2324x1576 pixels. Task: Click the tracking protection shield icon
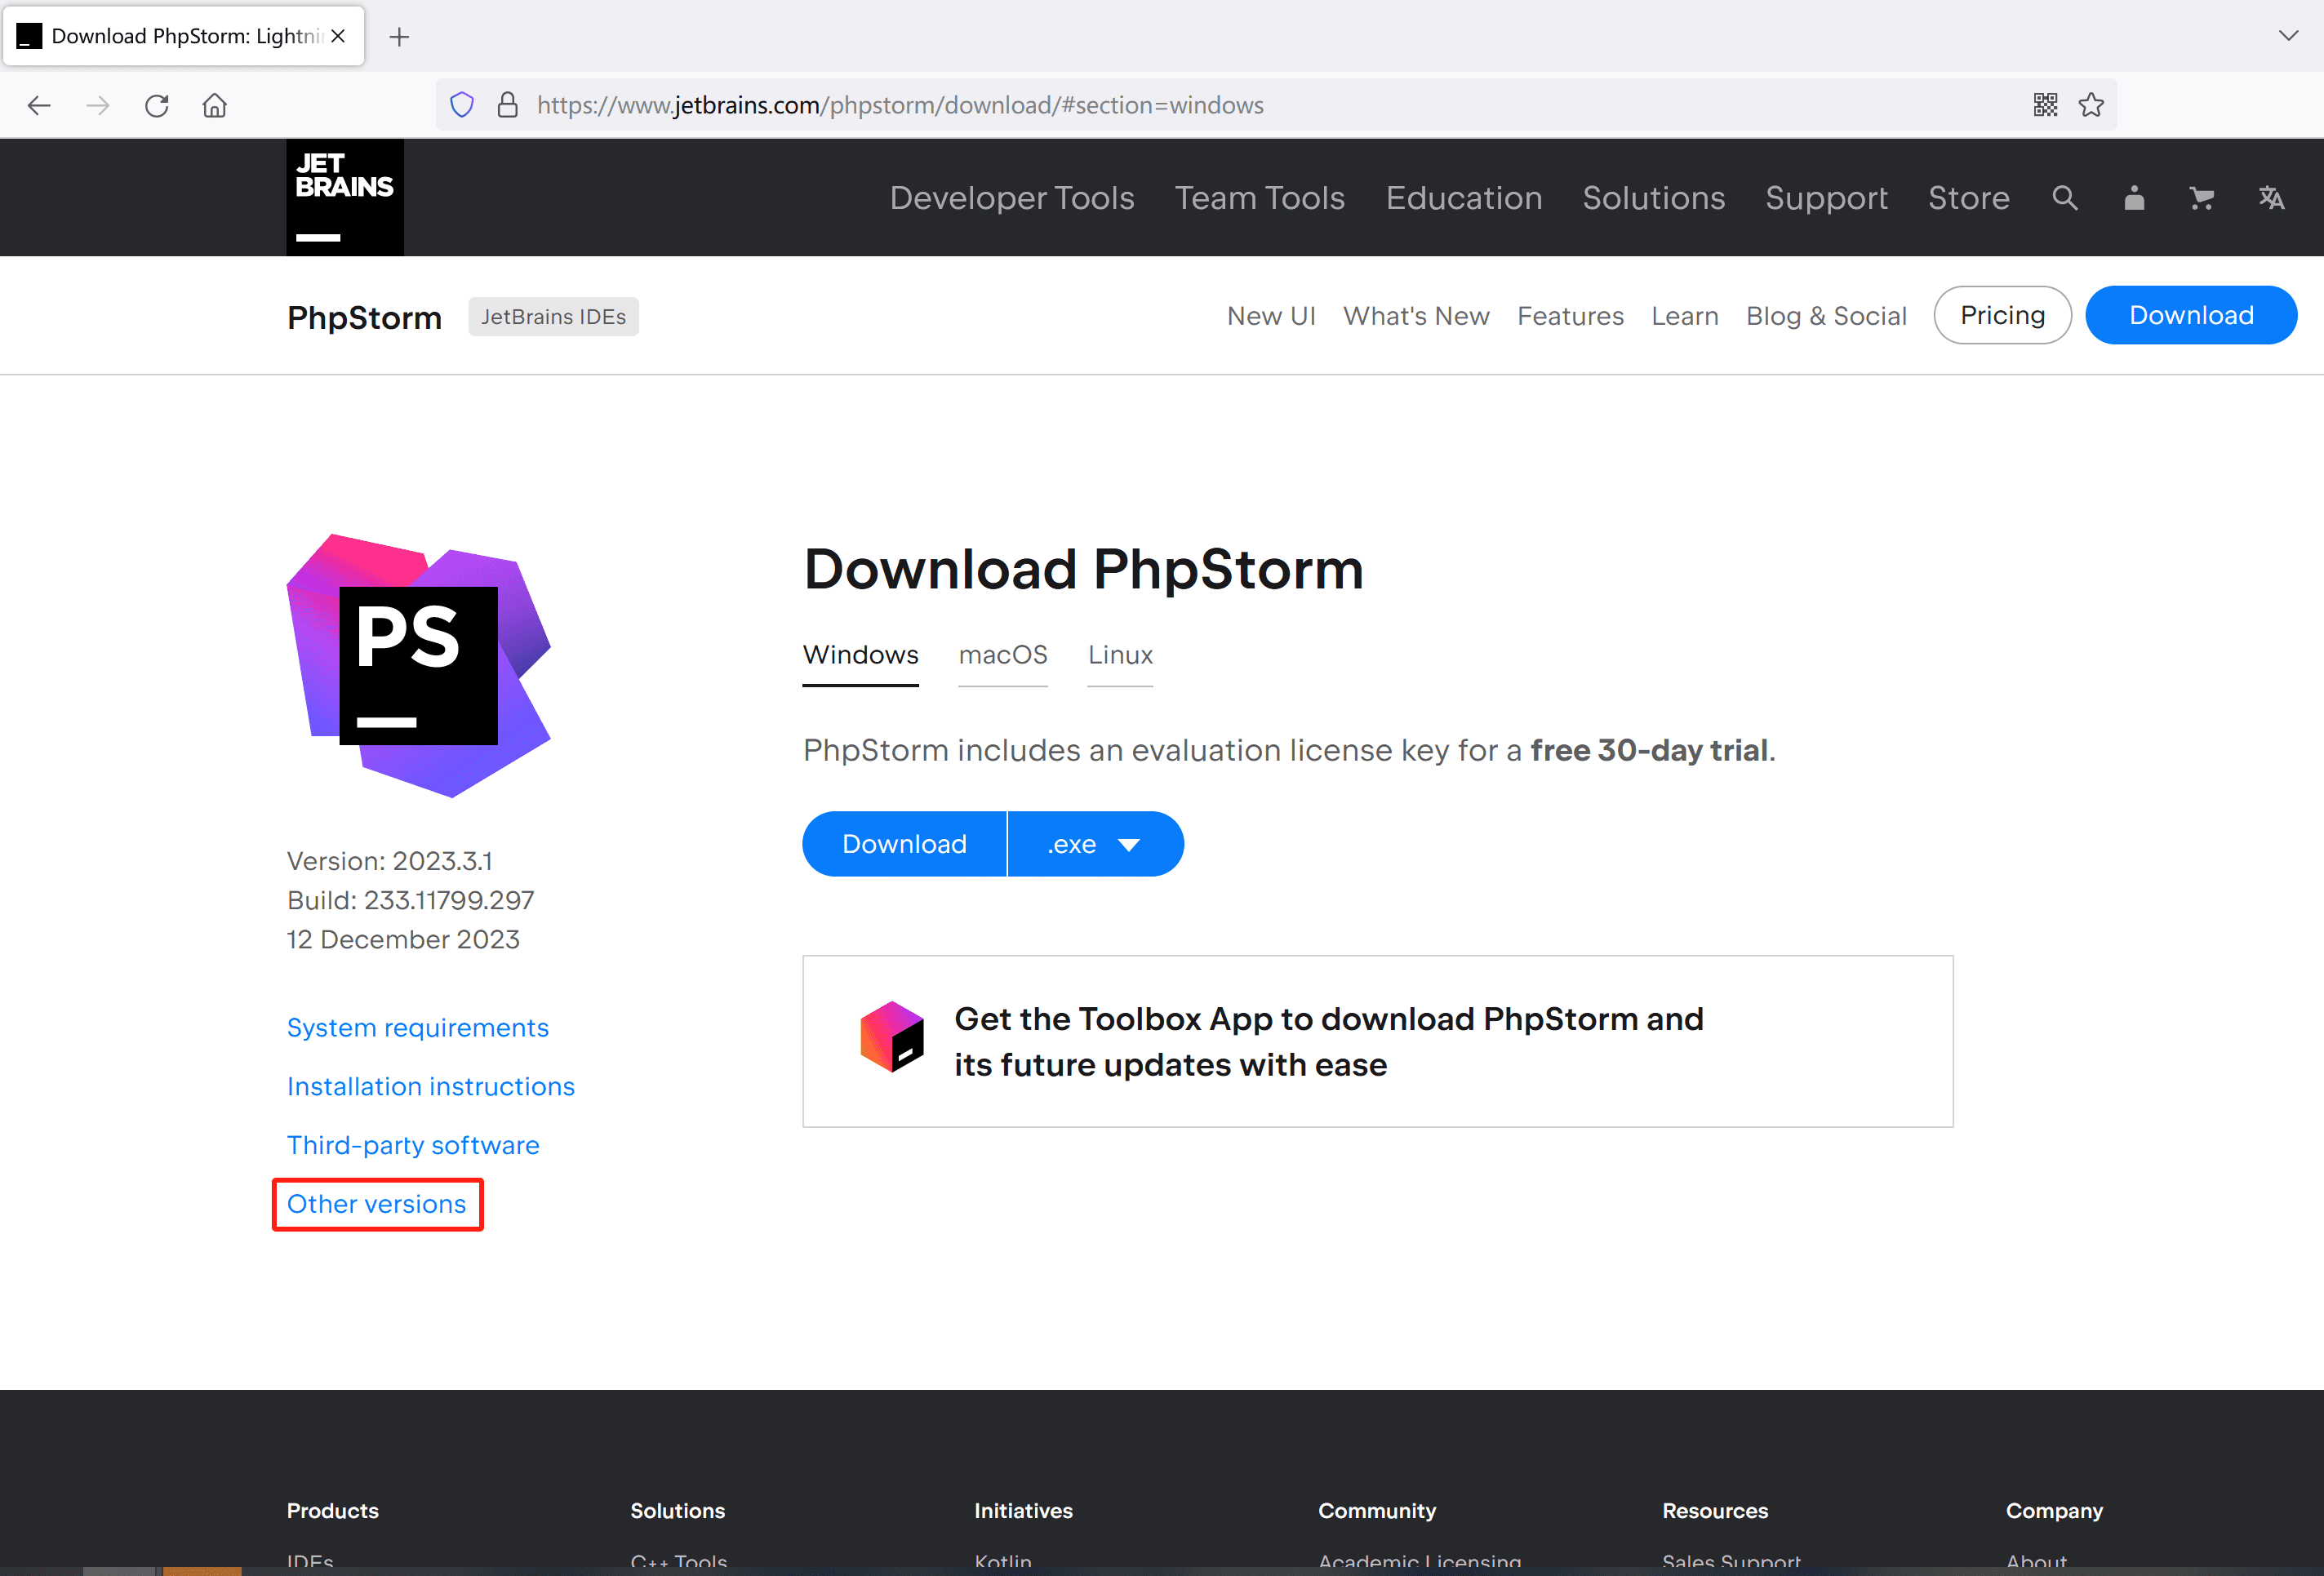(x=461, y=104)
